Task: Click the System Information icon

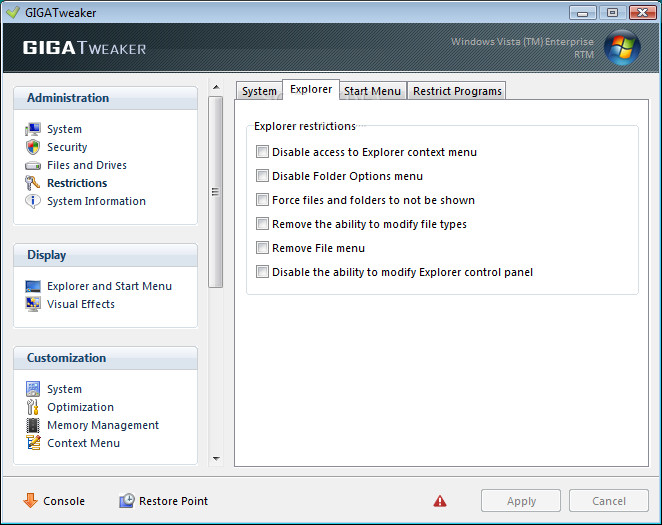Action: pyautogui.click(x=33, y=201)
